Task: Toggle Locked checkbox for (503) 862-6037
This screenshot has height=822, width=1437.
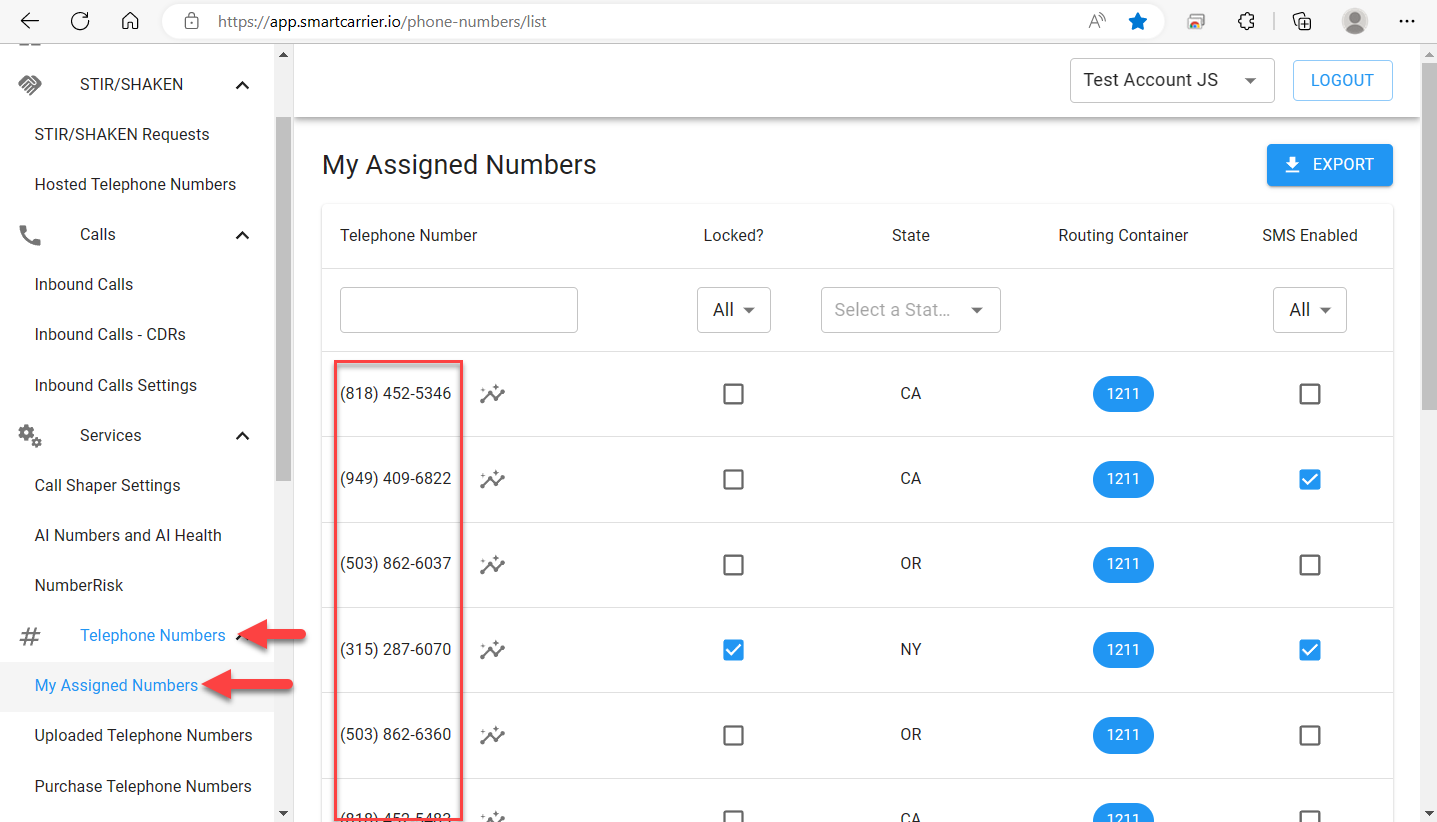Action: (x=733, y=564)
